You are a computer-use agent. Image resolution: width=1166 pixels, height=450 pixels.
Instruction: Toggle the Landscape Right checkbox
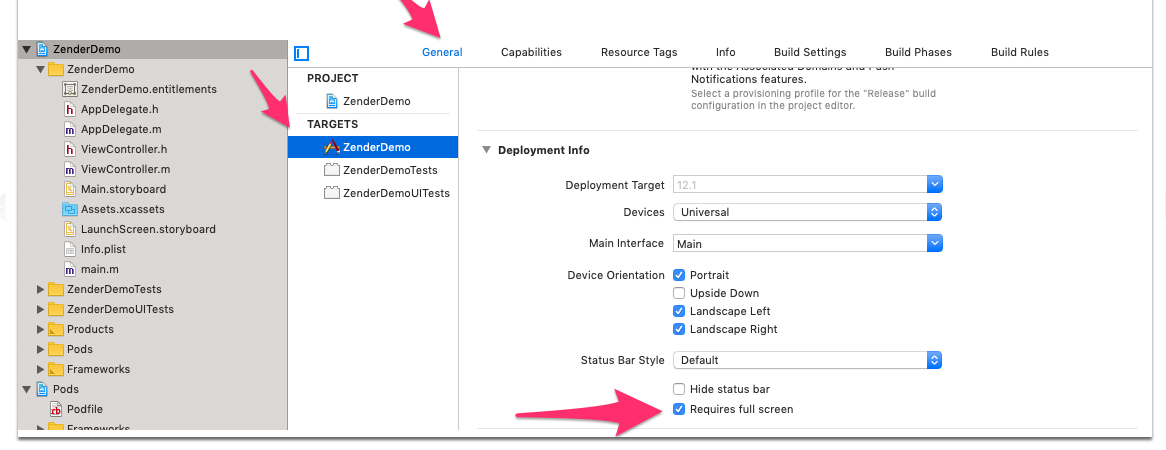(678, 329)
